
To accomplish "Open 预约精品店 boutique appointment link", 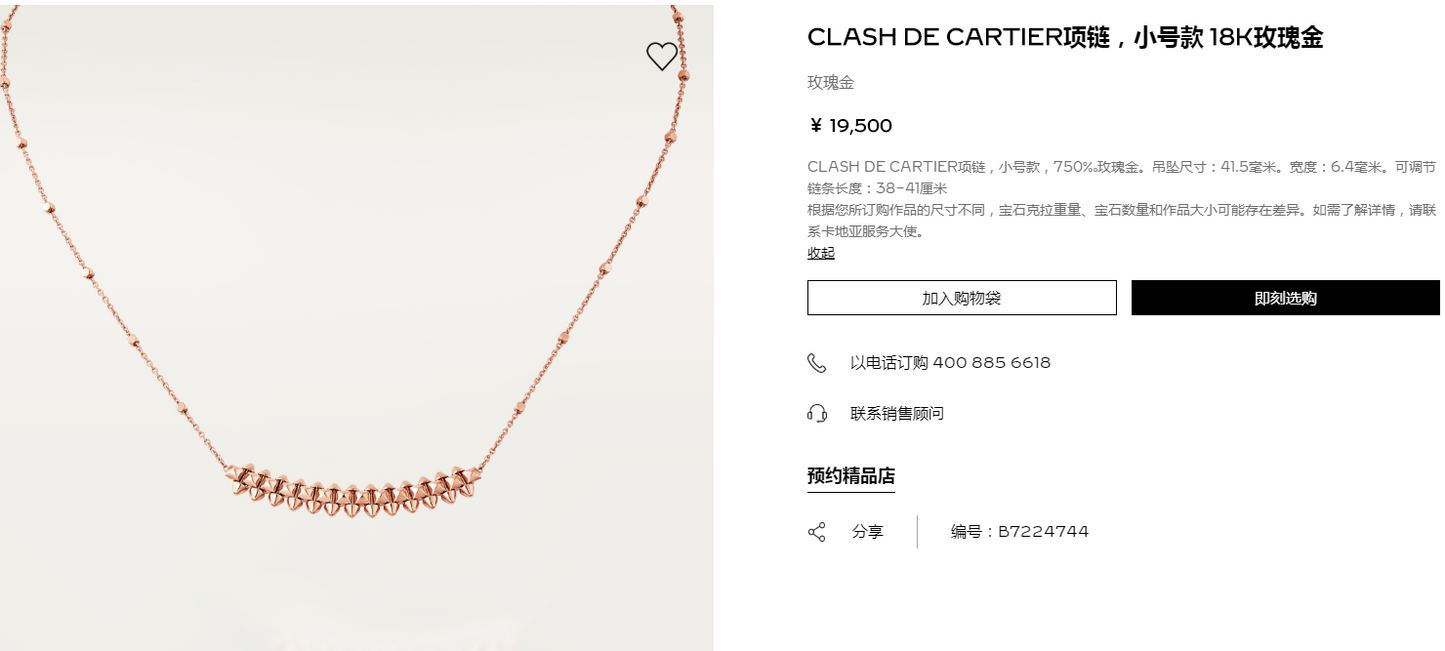I will point(851,476).
